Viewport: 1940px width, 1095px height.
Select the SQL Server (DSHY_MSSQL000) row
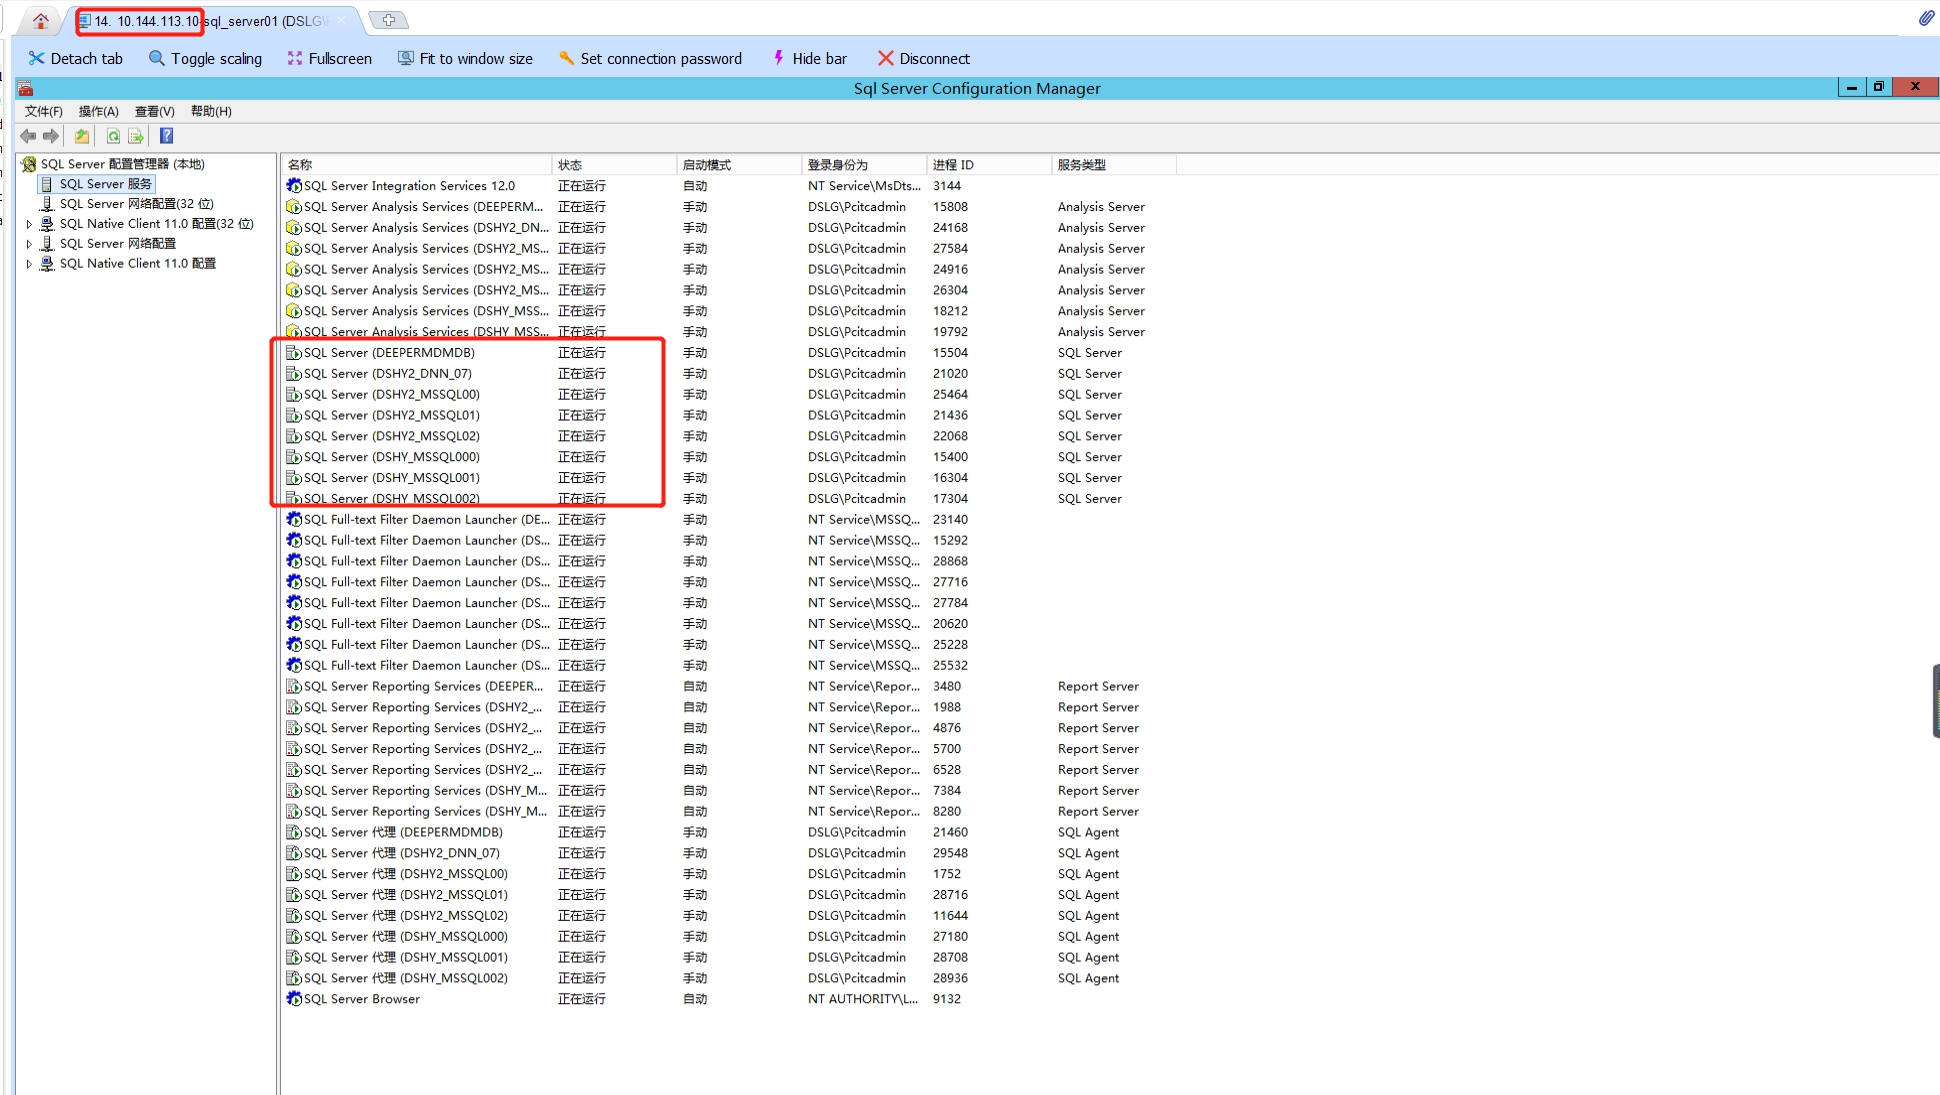pyautogui.click(x=730, y=457)
